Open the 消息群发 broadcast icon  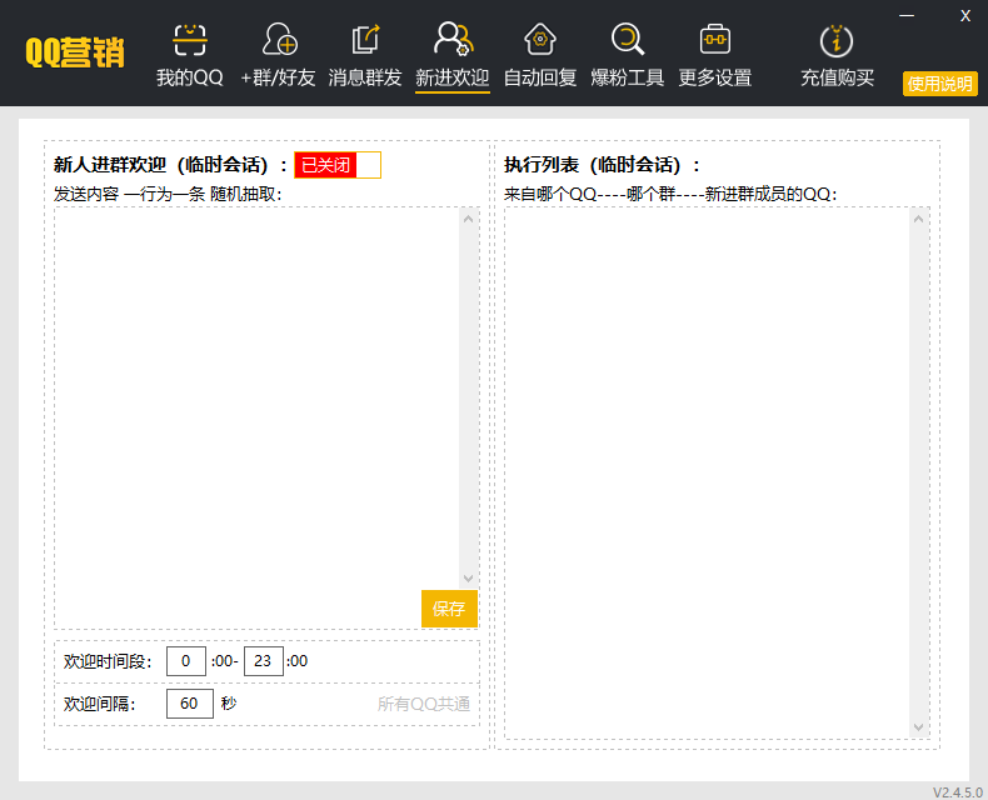click(365, 40)
